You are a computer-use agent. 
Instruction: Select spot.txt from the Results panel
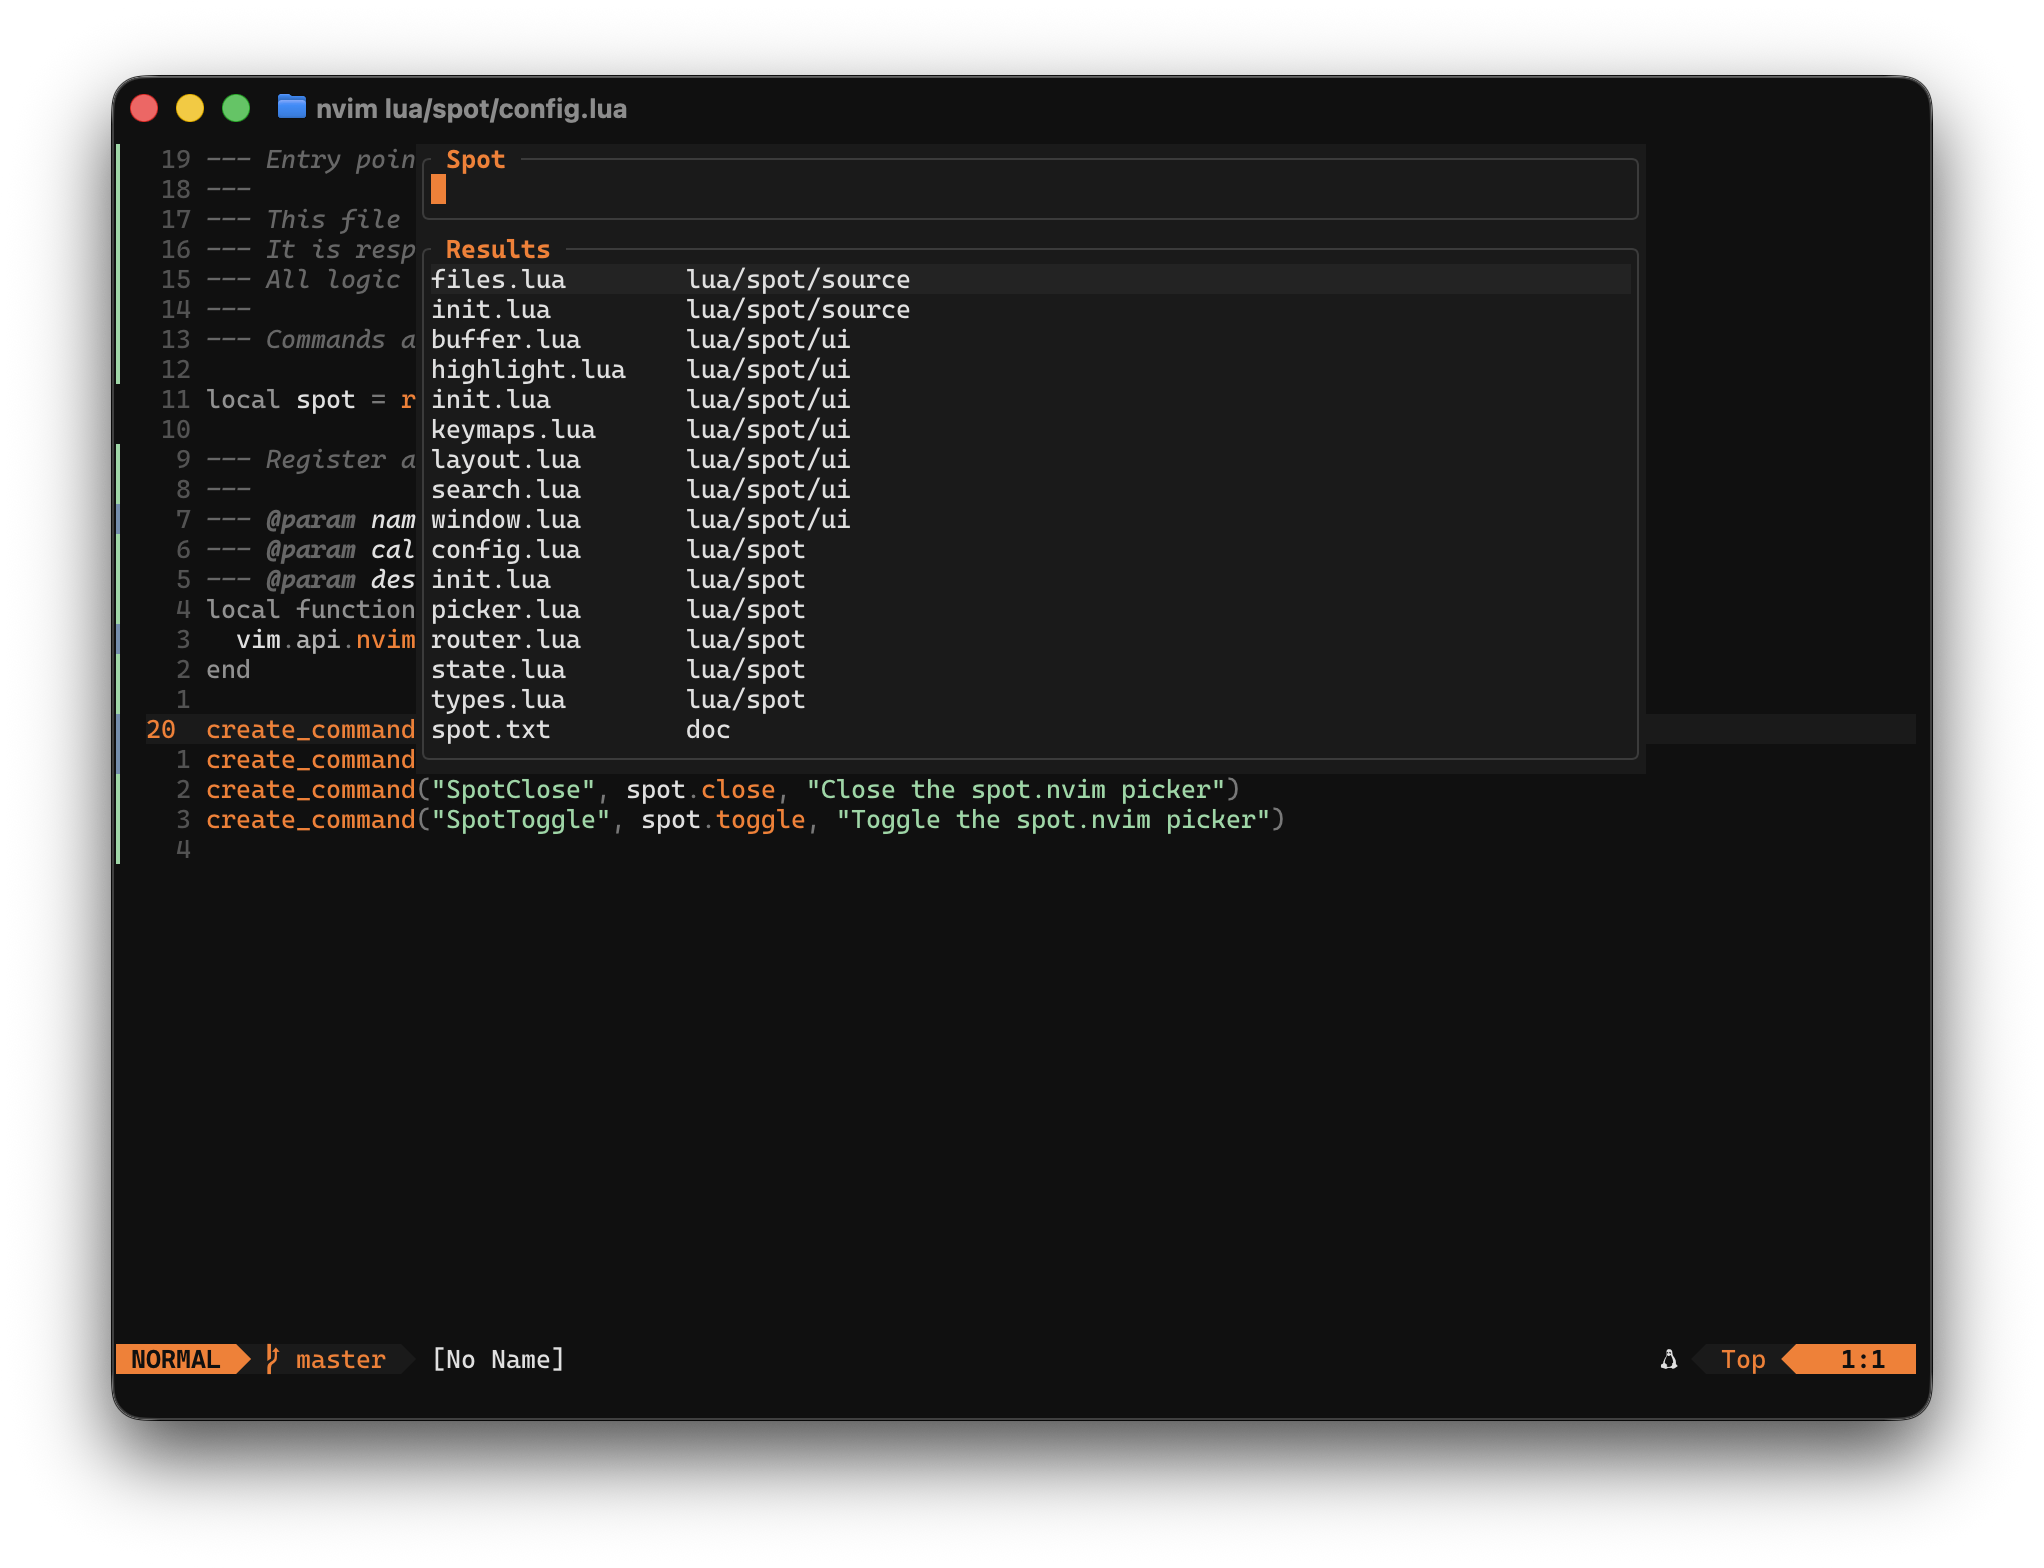(x=491, y=729)
